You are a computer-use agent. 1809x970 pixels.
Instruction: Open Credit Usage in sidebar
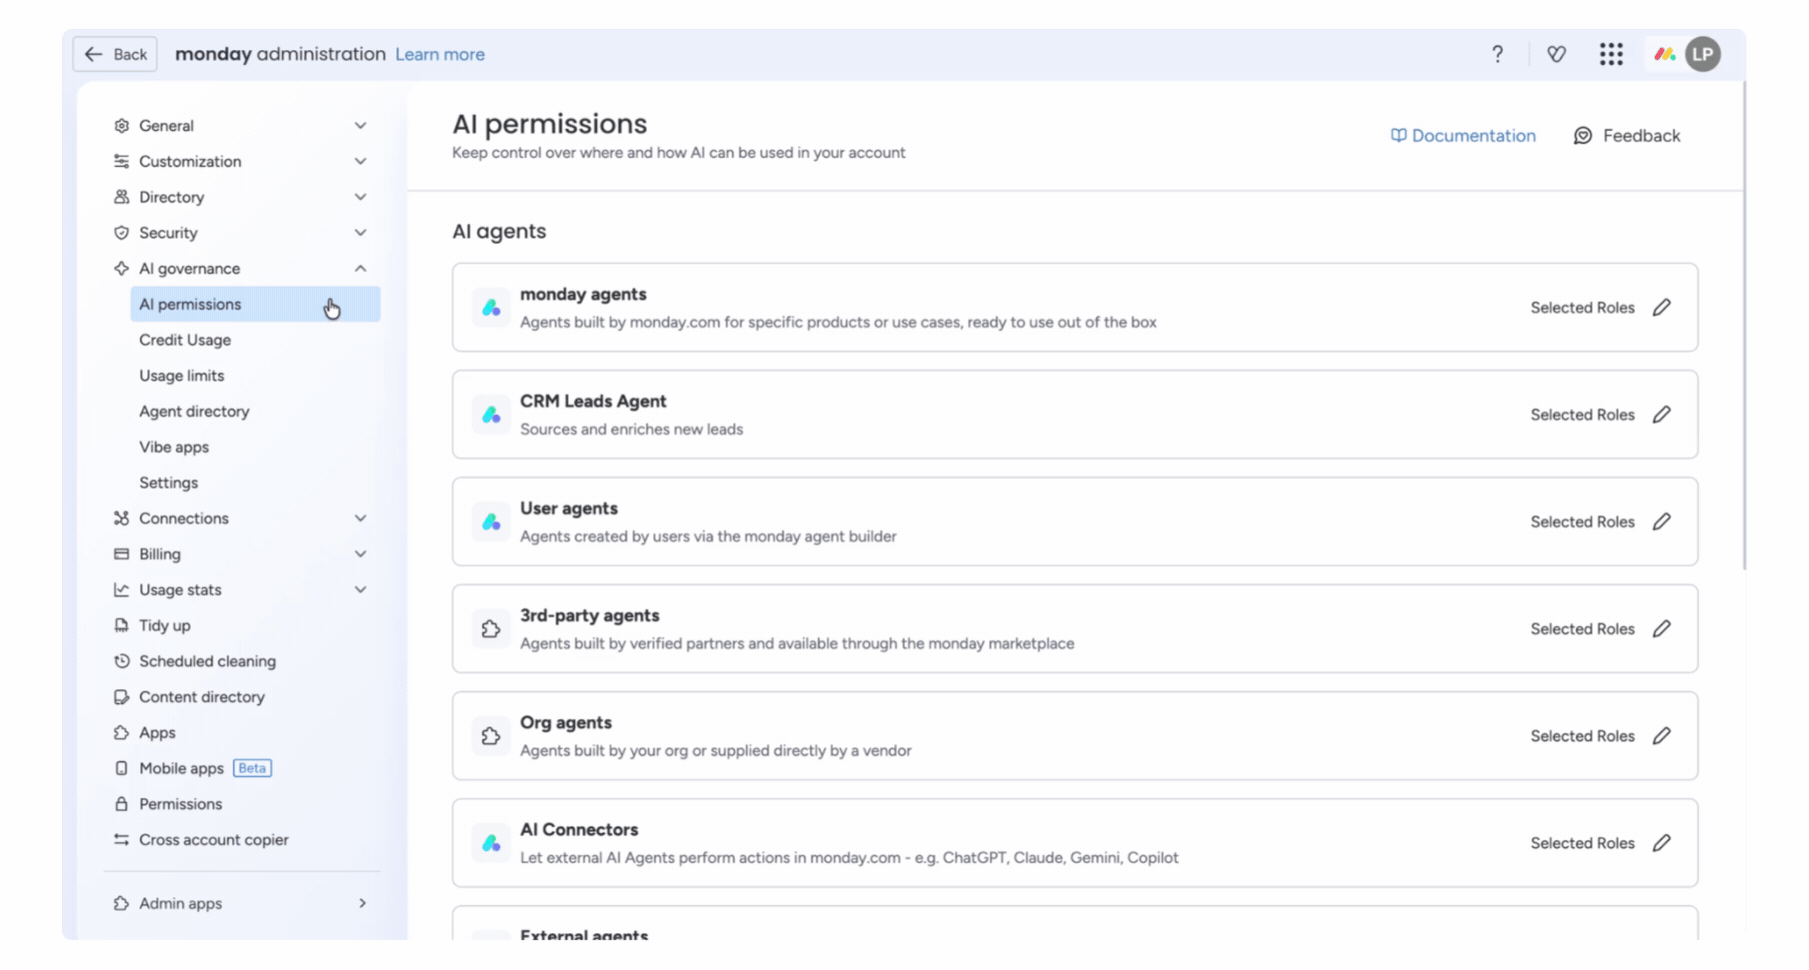tap(185, 340)
